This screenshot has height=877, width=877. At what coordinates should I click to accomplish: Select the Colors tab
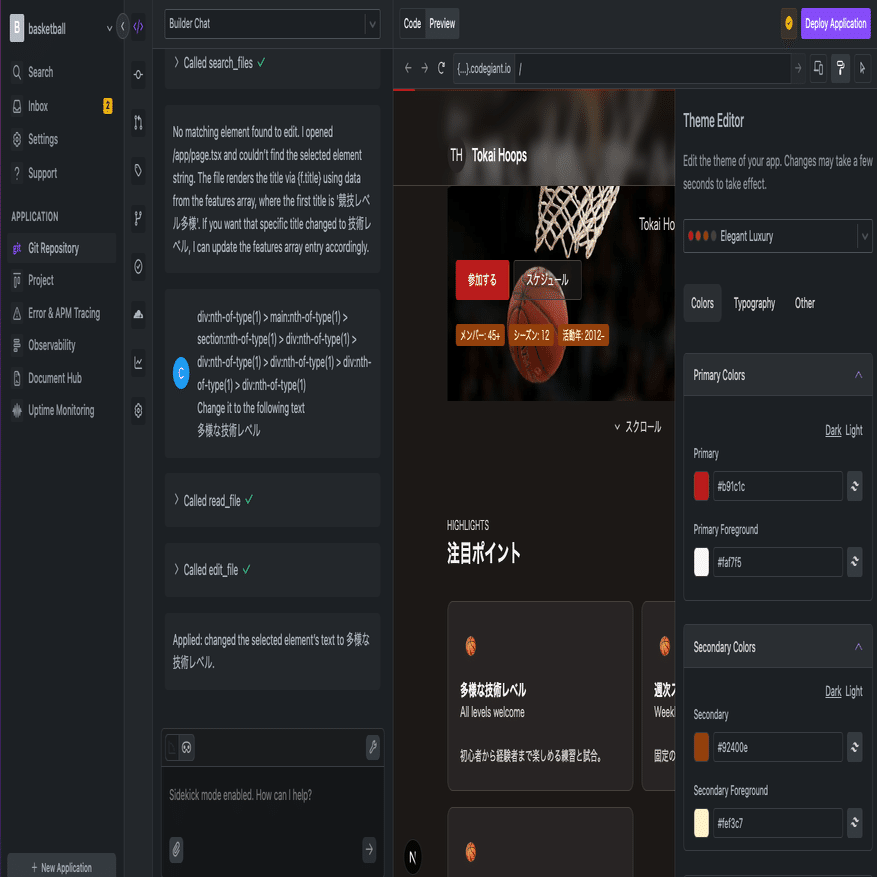[x=702, y=303]
